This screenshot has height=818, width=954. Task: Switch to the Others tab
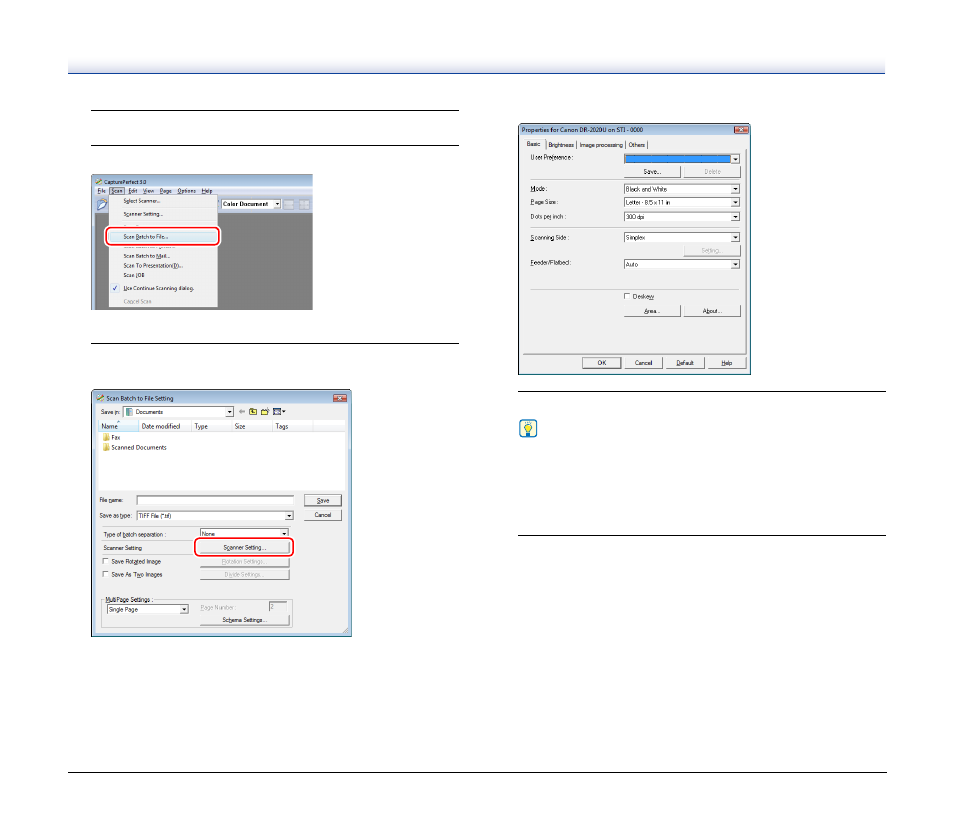tap(637, 145)
